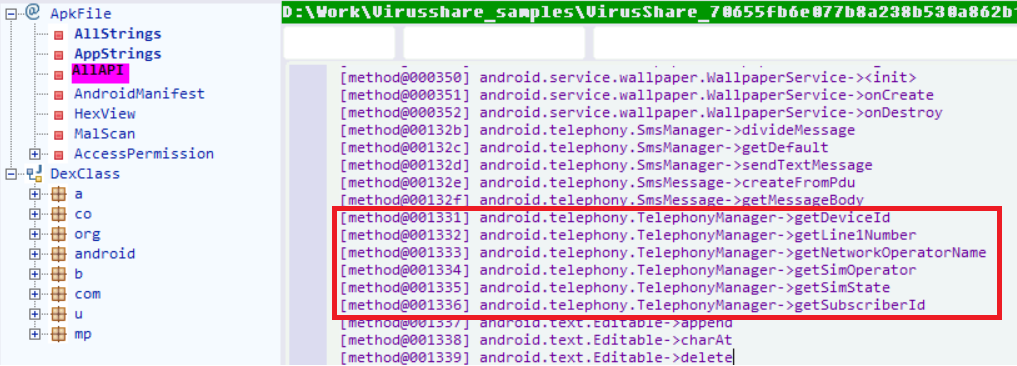
Task: Click the package icon next to 'mp'
Action: (59, 334)
